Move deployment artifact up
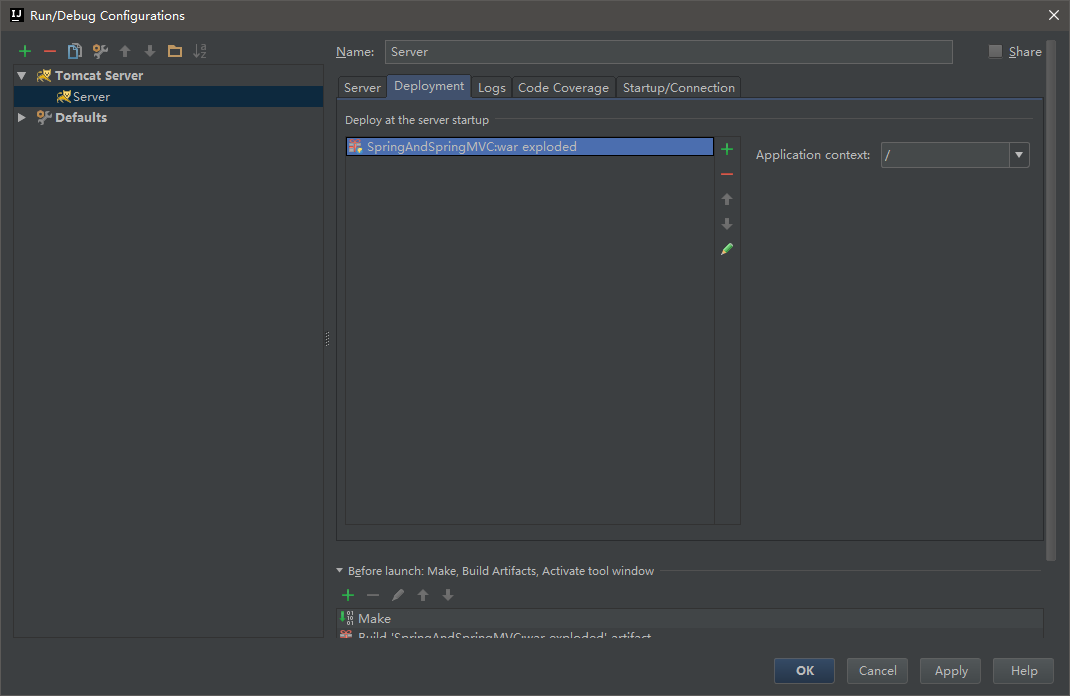This screenshot has height=696, width=1070. pos(727,199)
